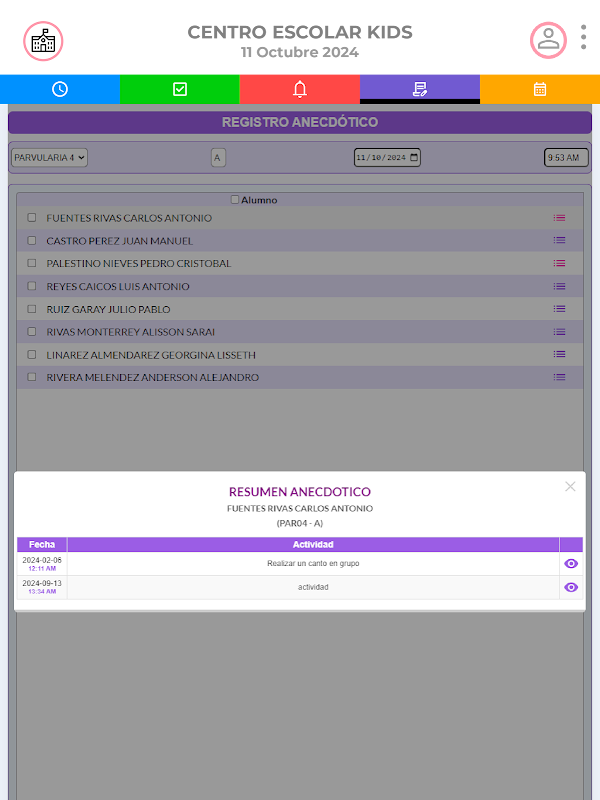Image resolution: width=600 pixels, height=800 pixels.
Task: Open the school building icon
Action: 43,41
